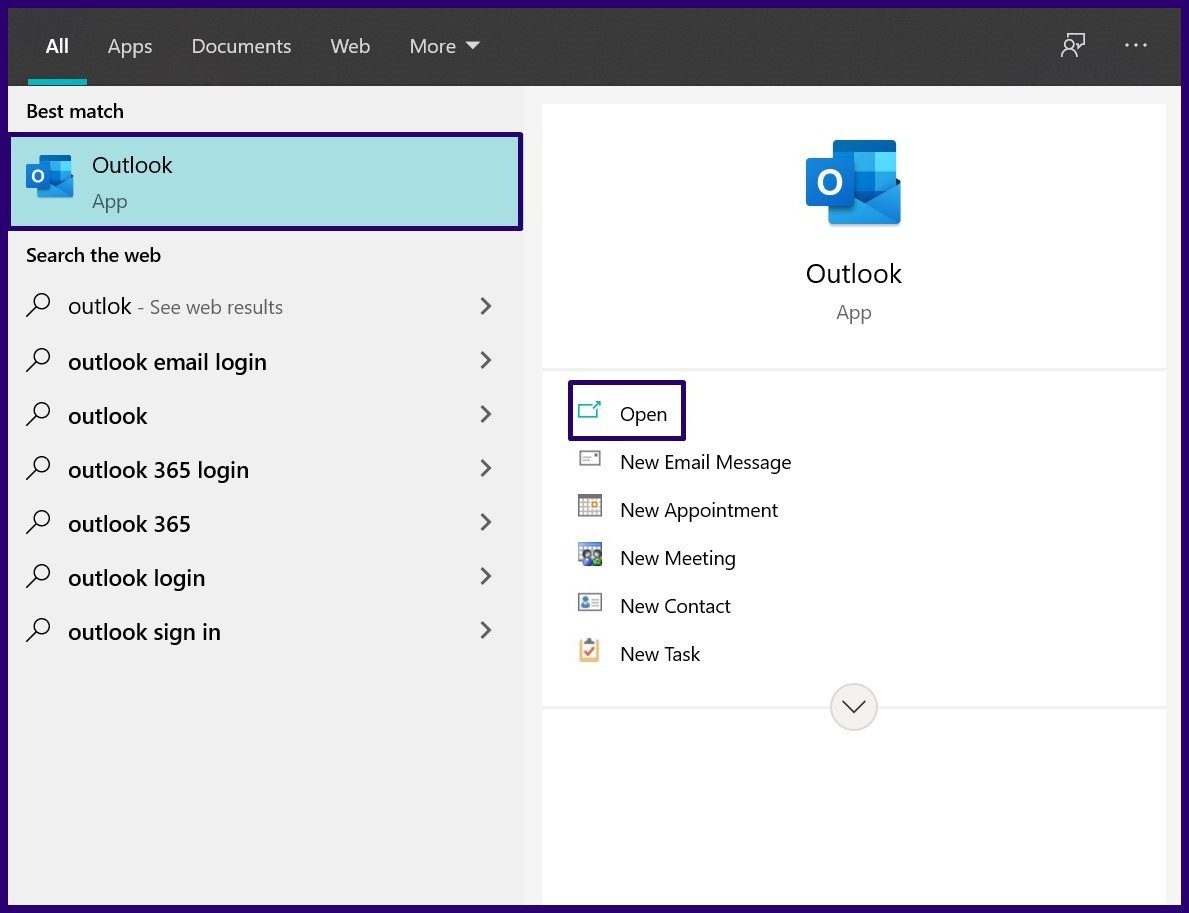This screenshot has height=913, width=1189.
Task: Click search icon next to 'outlook login'
Action: 38,576
